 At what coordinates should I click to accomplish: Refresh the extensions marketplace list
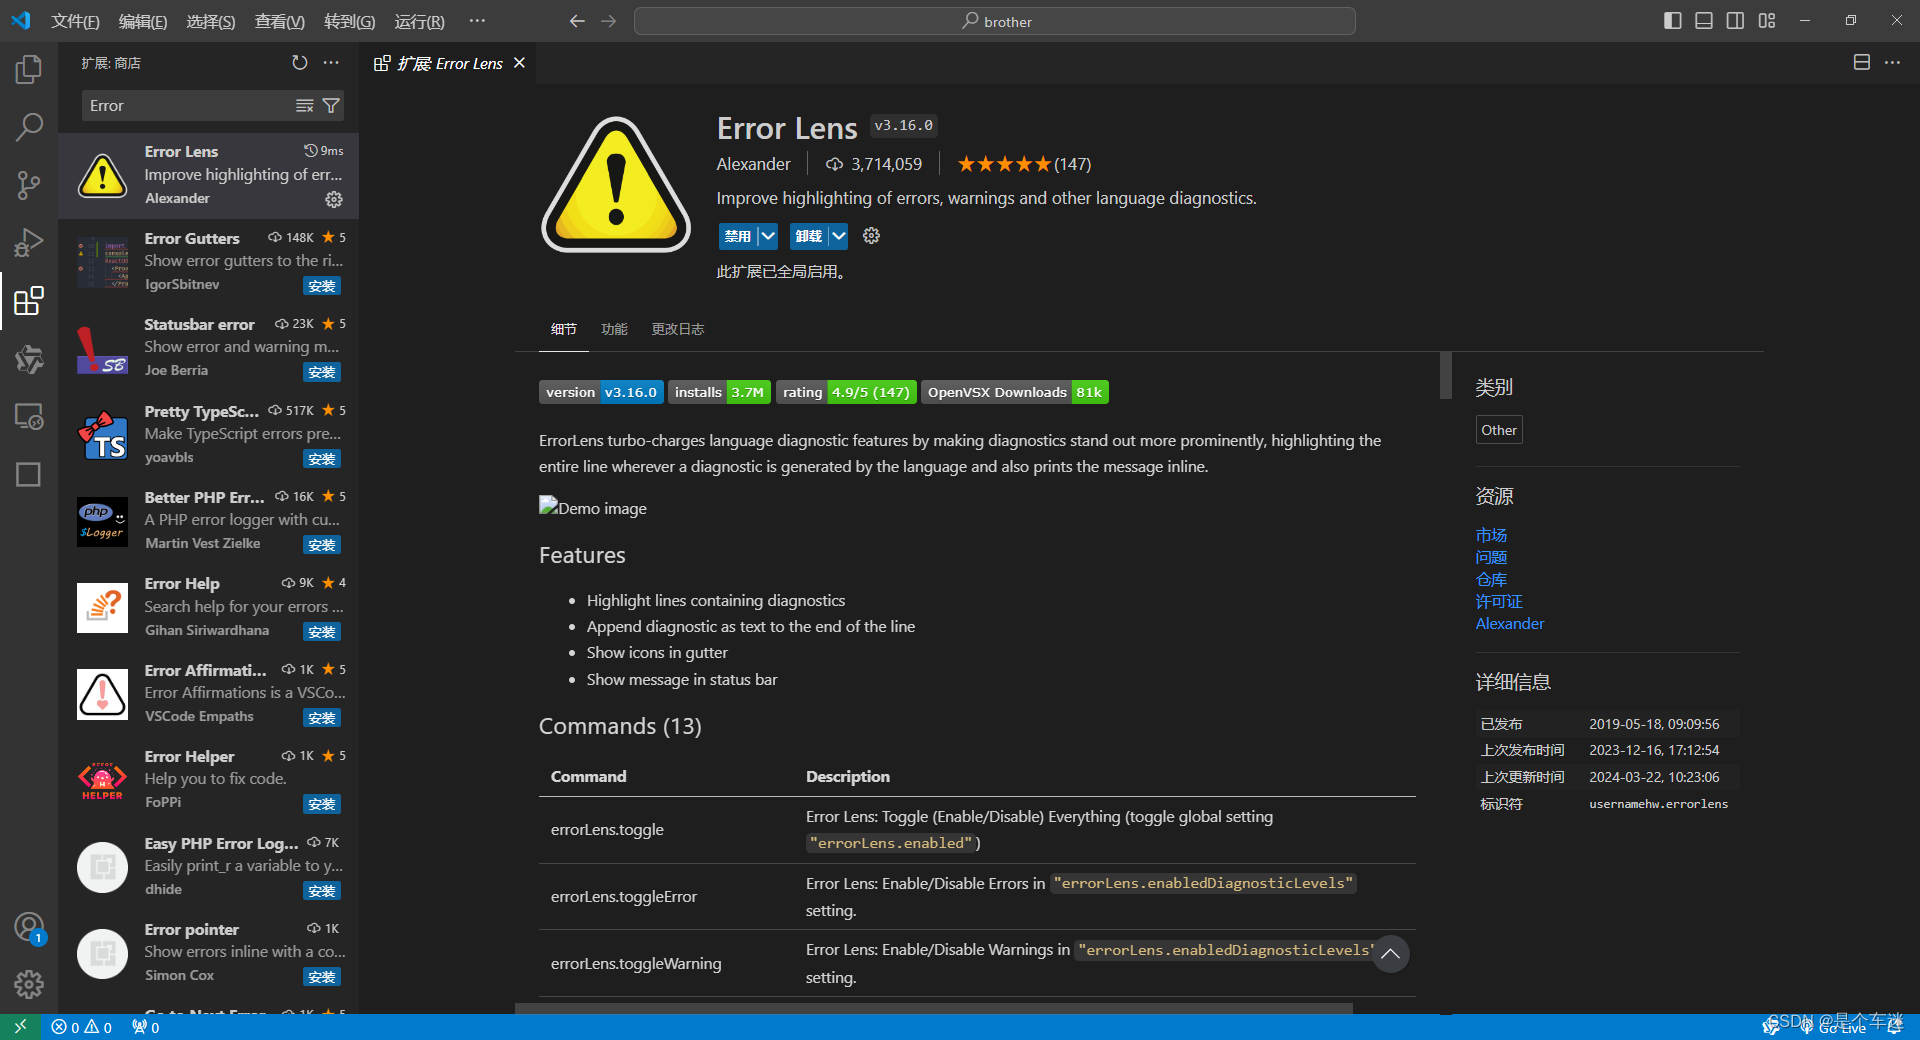point(300,63)
